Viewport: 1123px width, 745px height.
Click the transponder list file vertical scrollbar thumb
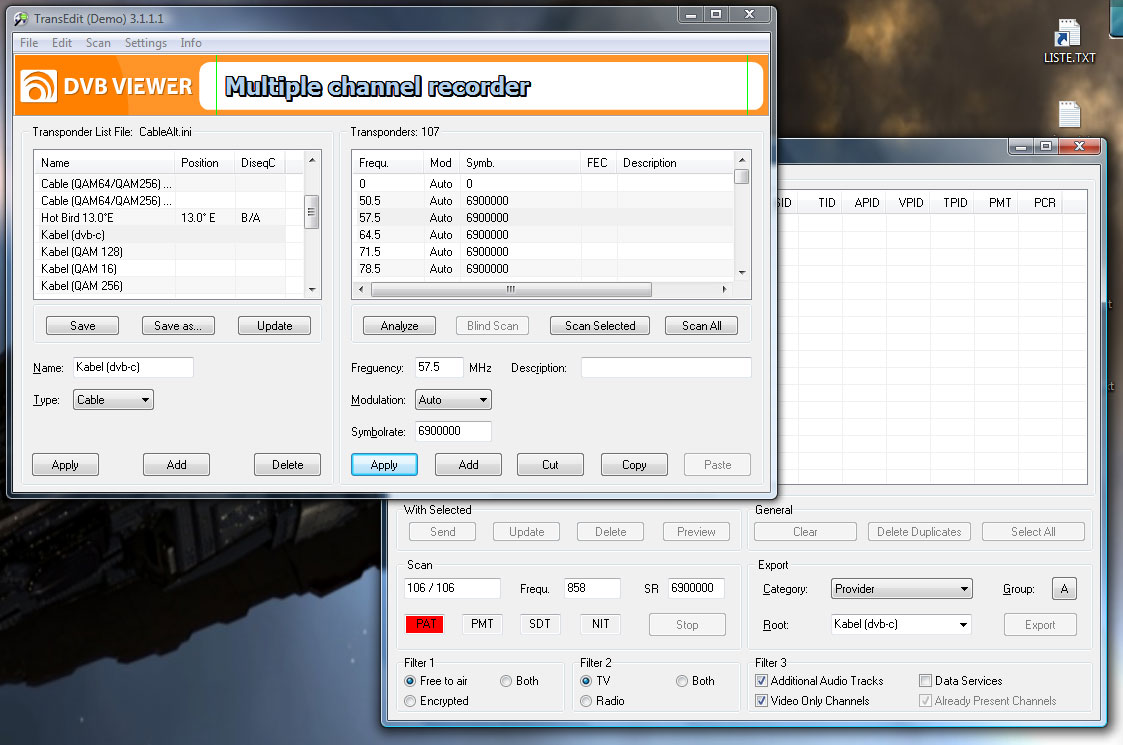coord(311,211)
